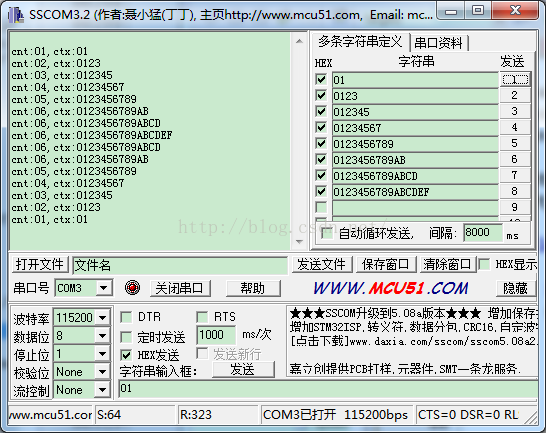Click the 隐藏 hide button

(x=515, y=288)
